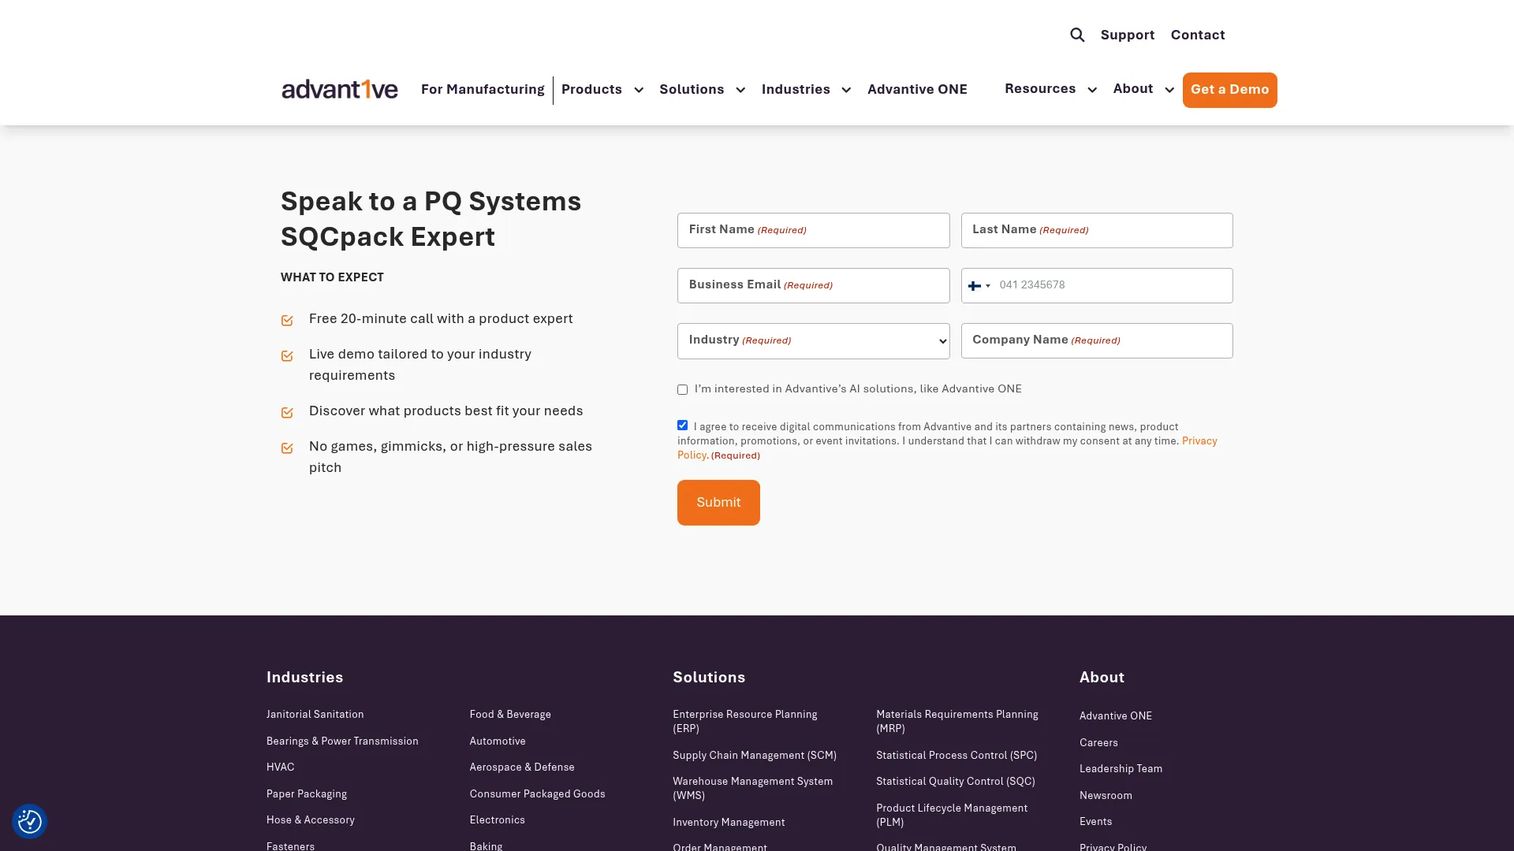Open the Contact link in header

click(1198, 35)
